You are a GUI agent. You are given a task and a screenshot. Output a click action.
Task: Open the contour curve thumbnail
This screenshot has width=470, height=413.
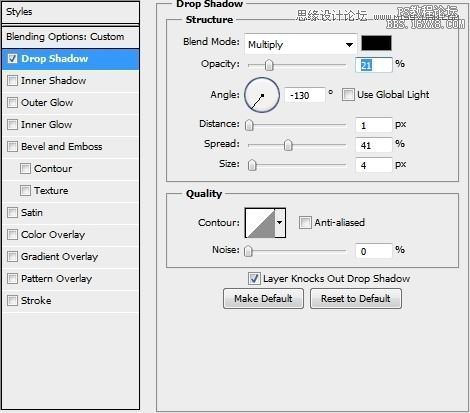260,223
